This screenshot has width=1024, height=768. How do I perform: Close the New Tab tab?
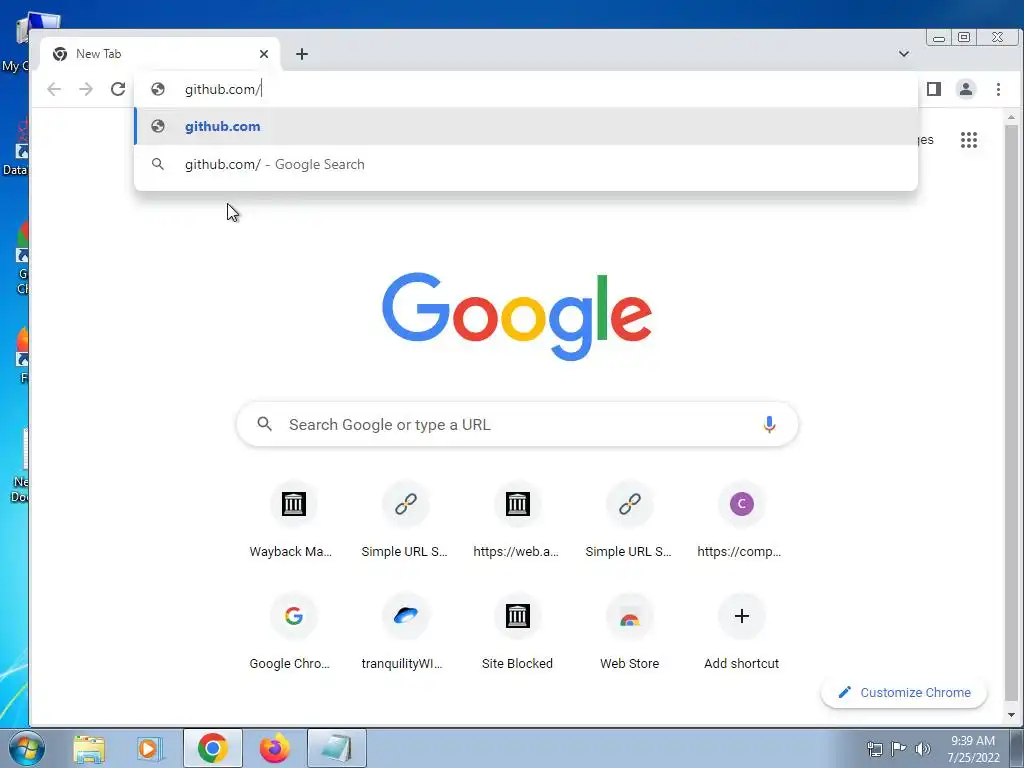[x=264, y=54]
